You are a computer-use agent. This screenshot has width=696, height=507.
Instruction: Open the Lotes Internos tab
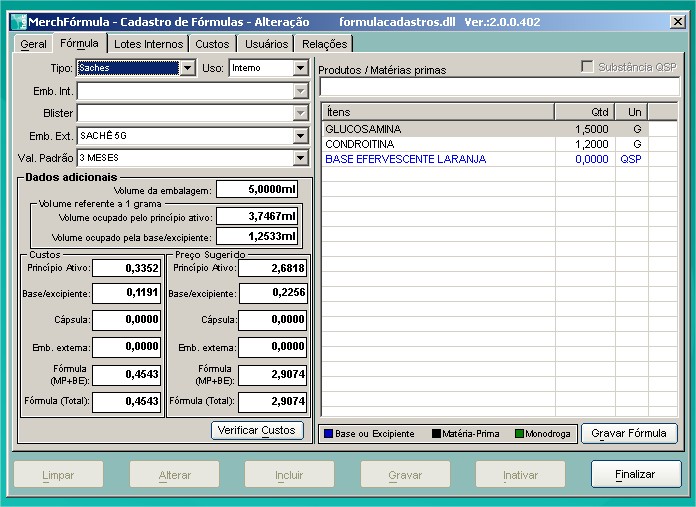coord(148,44)
